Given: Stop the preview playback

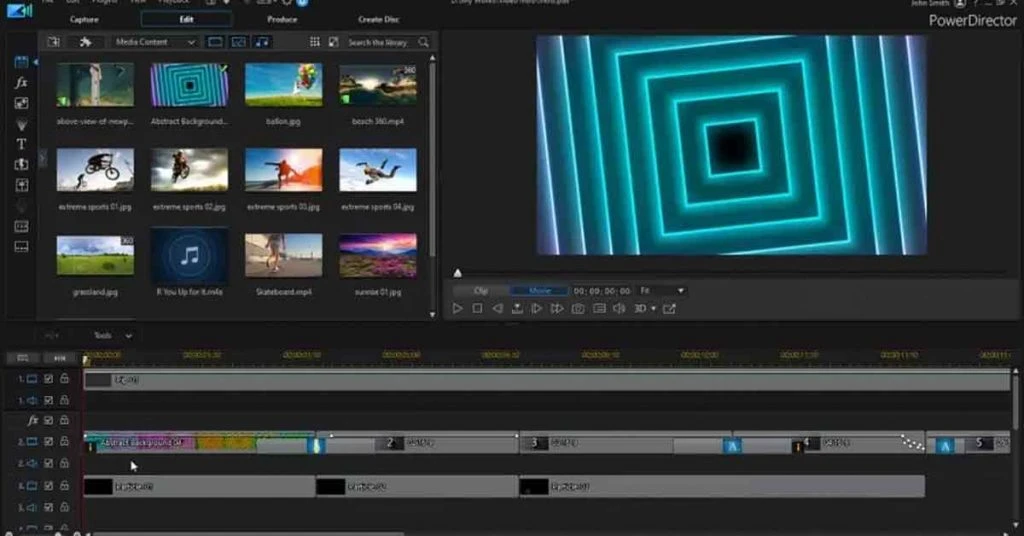Looking at the screenshot, I should pos(477,309).
